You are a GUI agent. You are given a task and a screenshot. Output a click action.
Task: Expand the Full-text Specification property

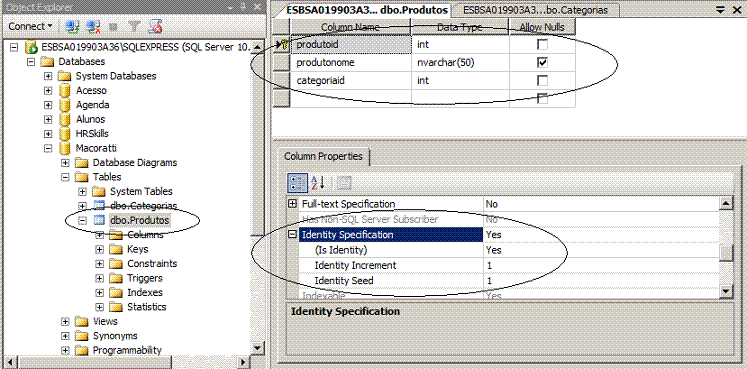point(293,204)
